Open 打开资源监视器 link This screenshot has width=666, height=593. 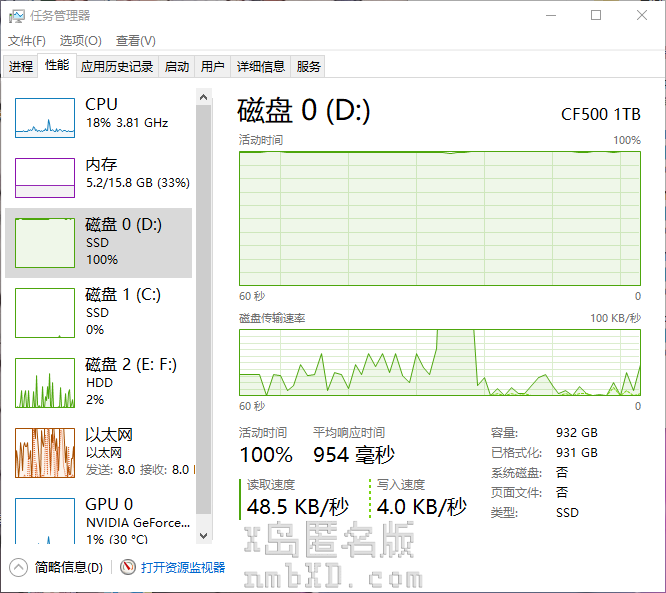[183, 567]
